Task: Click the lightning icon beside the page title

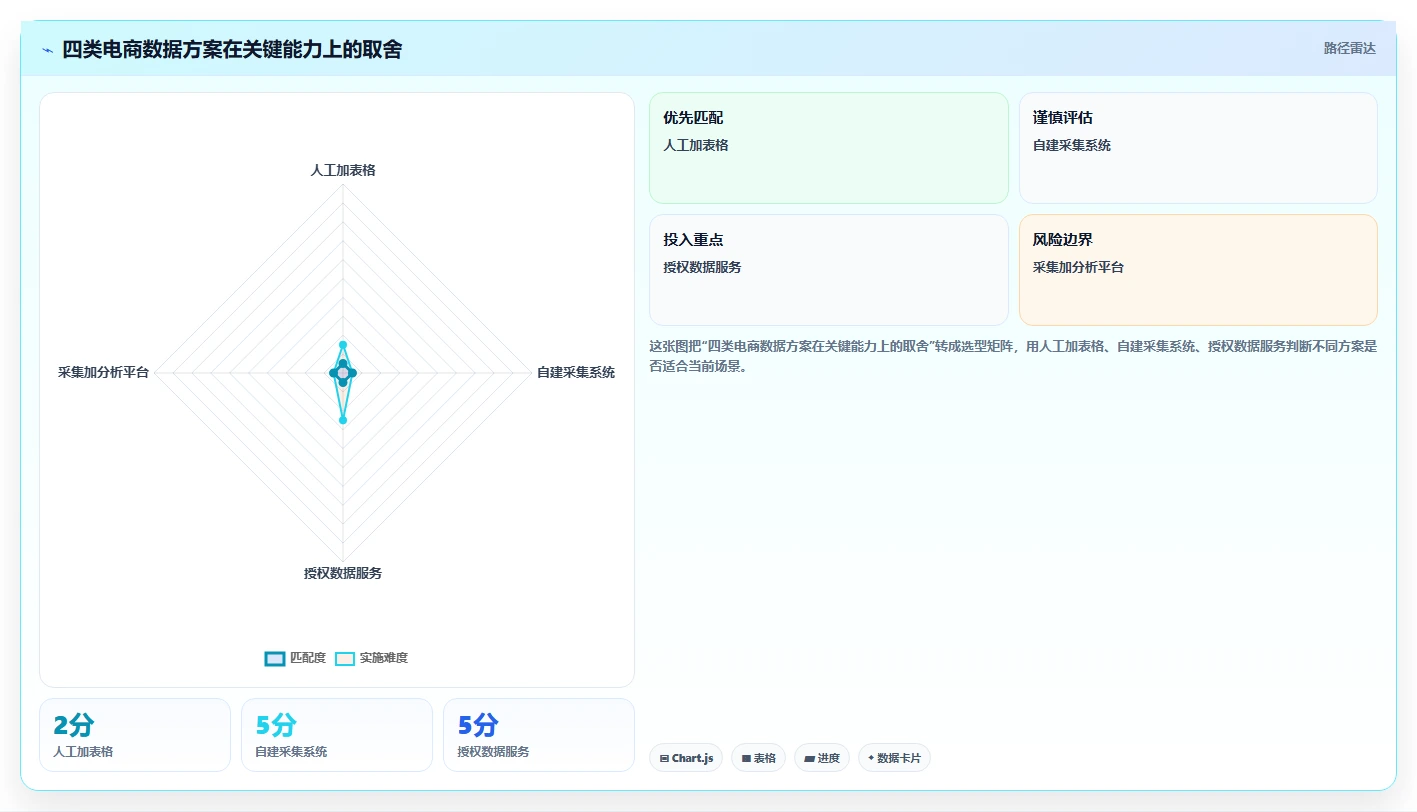Action: [48, 50]
